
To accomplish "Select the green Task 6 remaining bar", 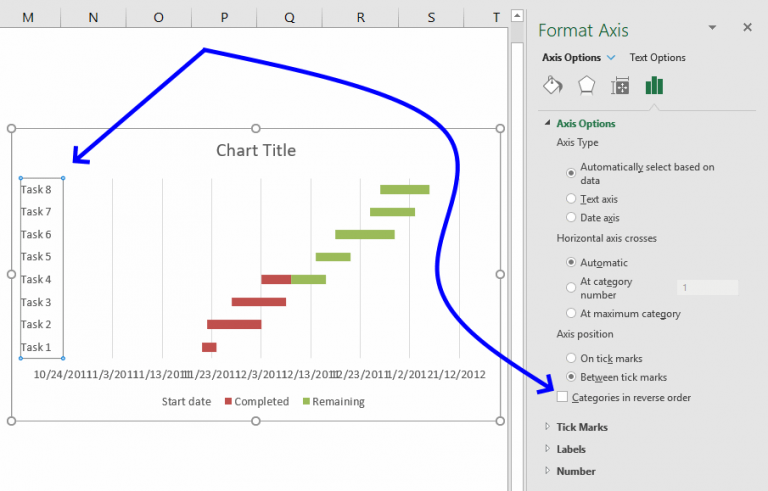I will pos(365,234).
